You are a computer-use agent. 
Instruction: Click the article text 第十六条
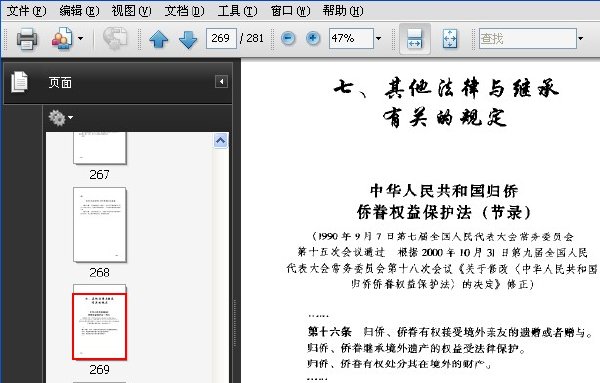click(329, 332)
